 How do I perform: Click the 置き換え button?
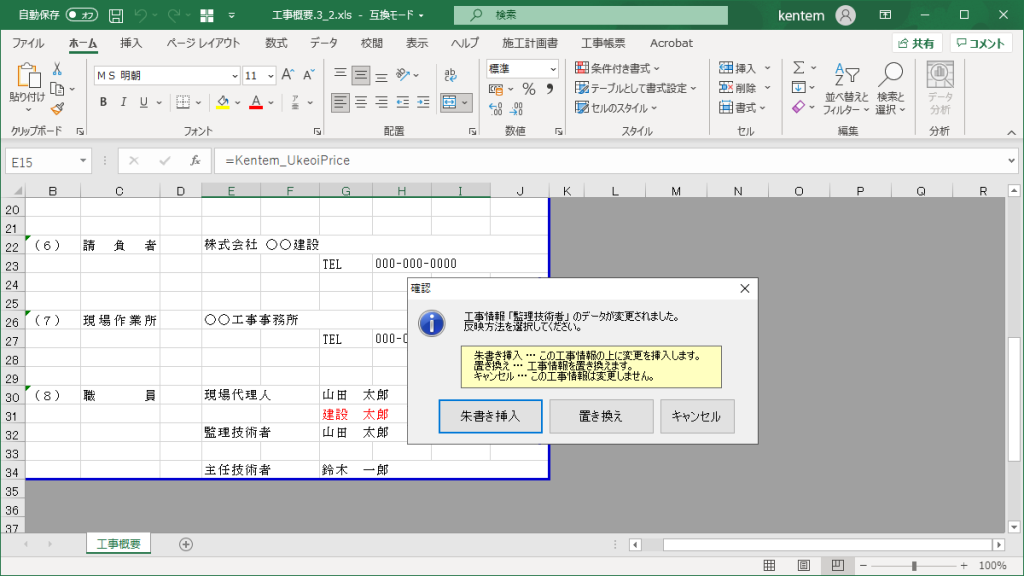coord(601,416)
